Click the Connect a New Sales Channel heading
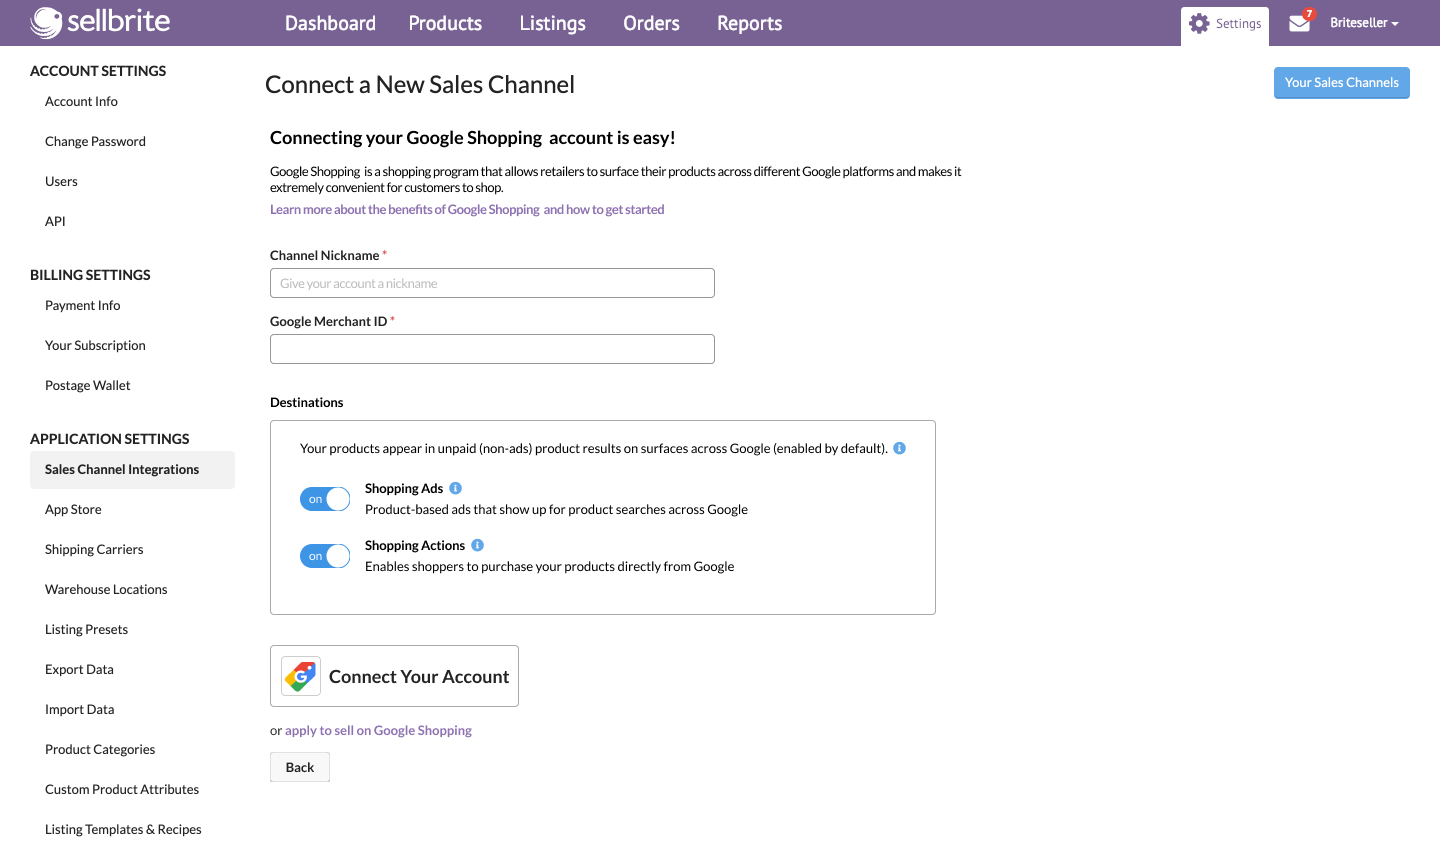The height and width of the screenshot is (854, 1440). [420, 85]
